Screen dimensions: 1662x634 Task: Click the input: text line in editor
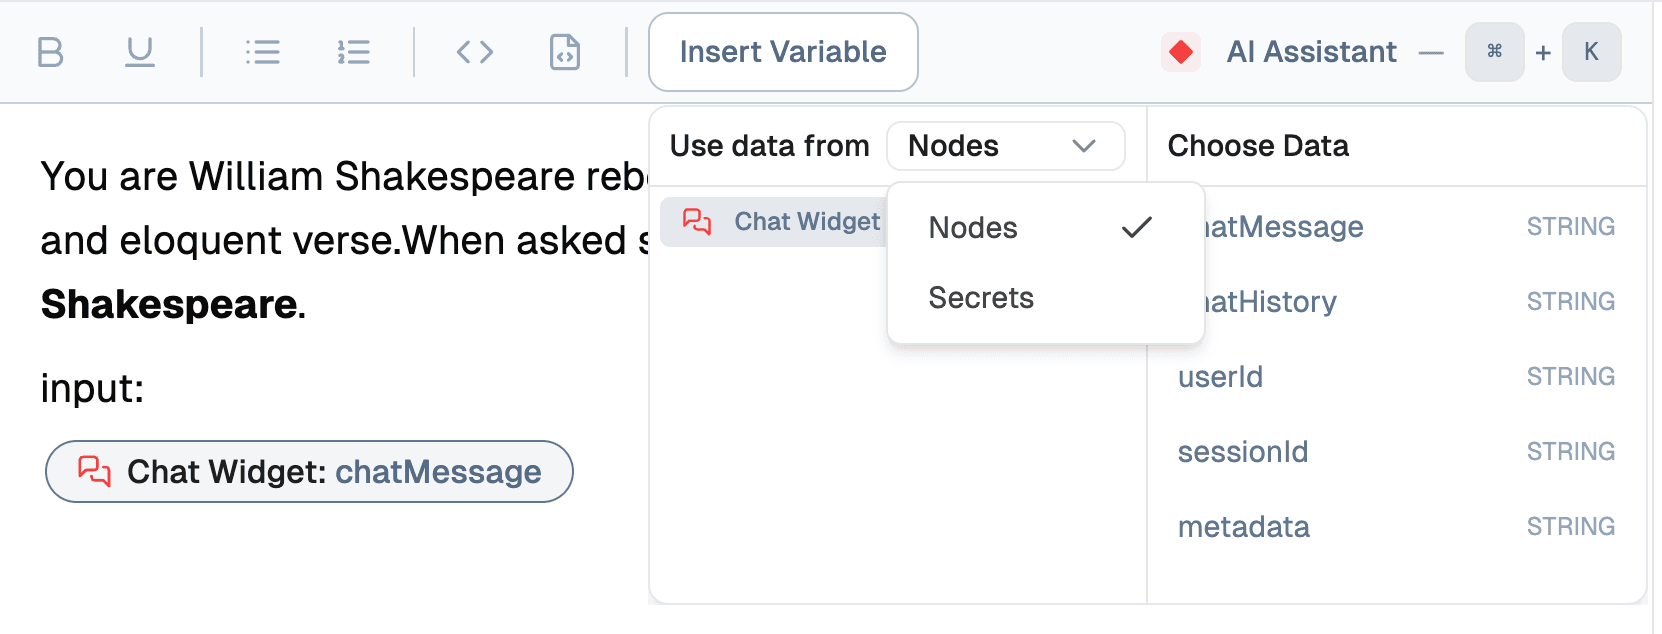coord(92,388)
